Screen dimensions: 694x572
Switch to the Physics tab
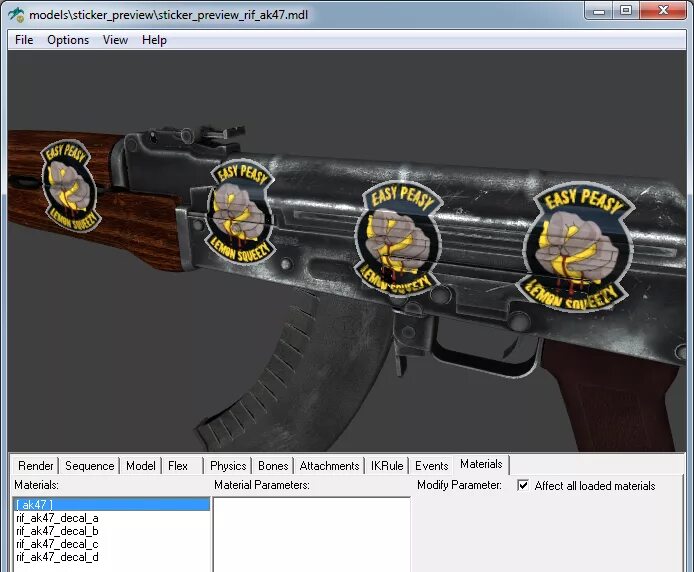click(x=228, y=466)
